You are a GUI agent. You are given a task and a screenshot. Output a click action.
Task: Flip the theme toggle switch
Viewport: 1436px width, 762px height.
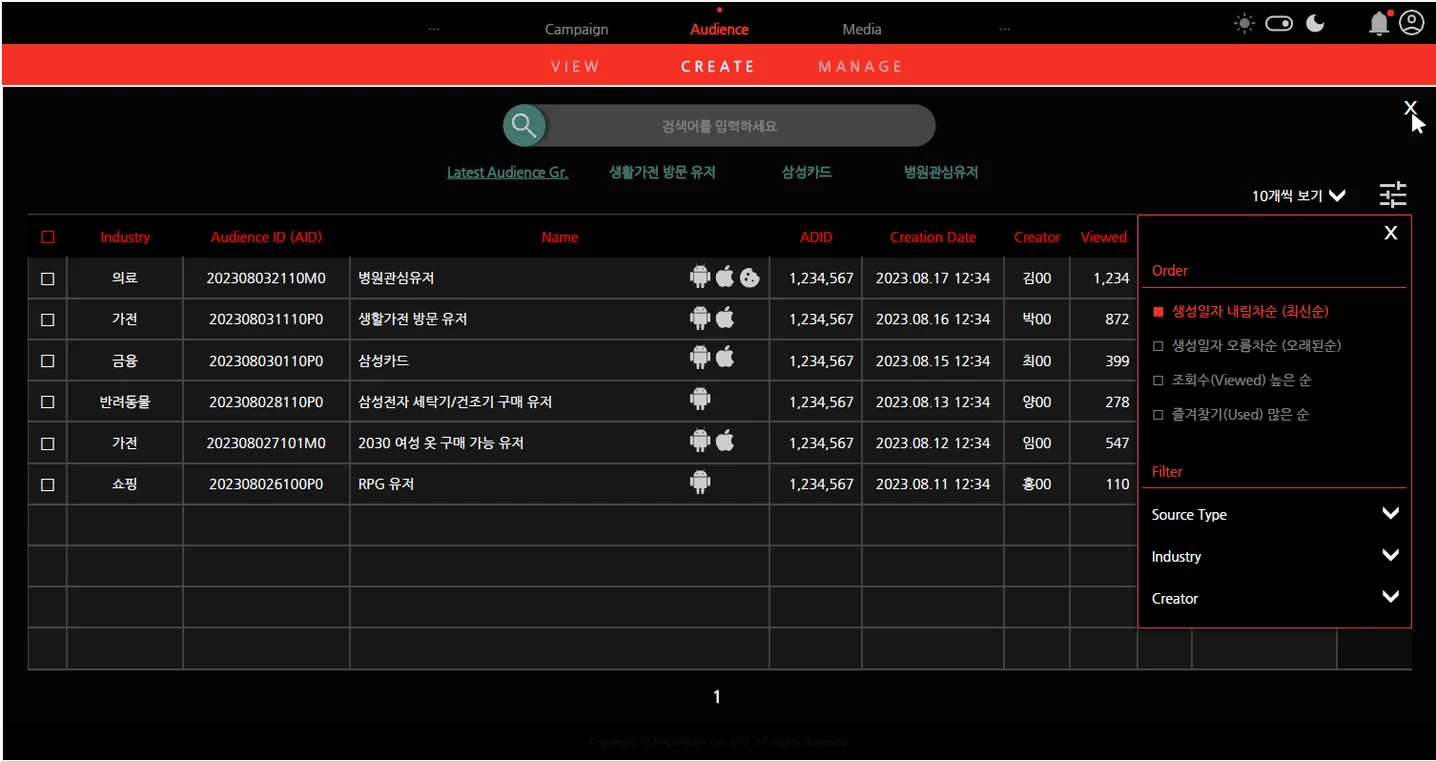[1279, 22]
